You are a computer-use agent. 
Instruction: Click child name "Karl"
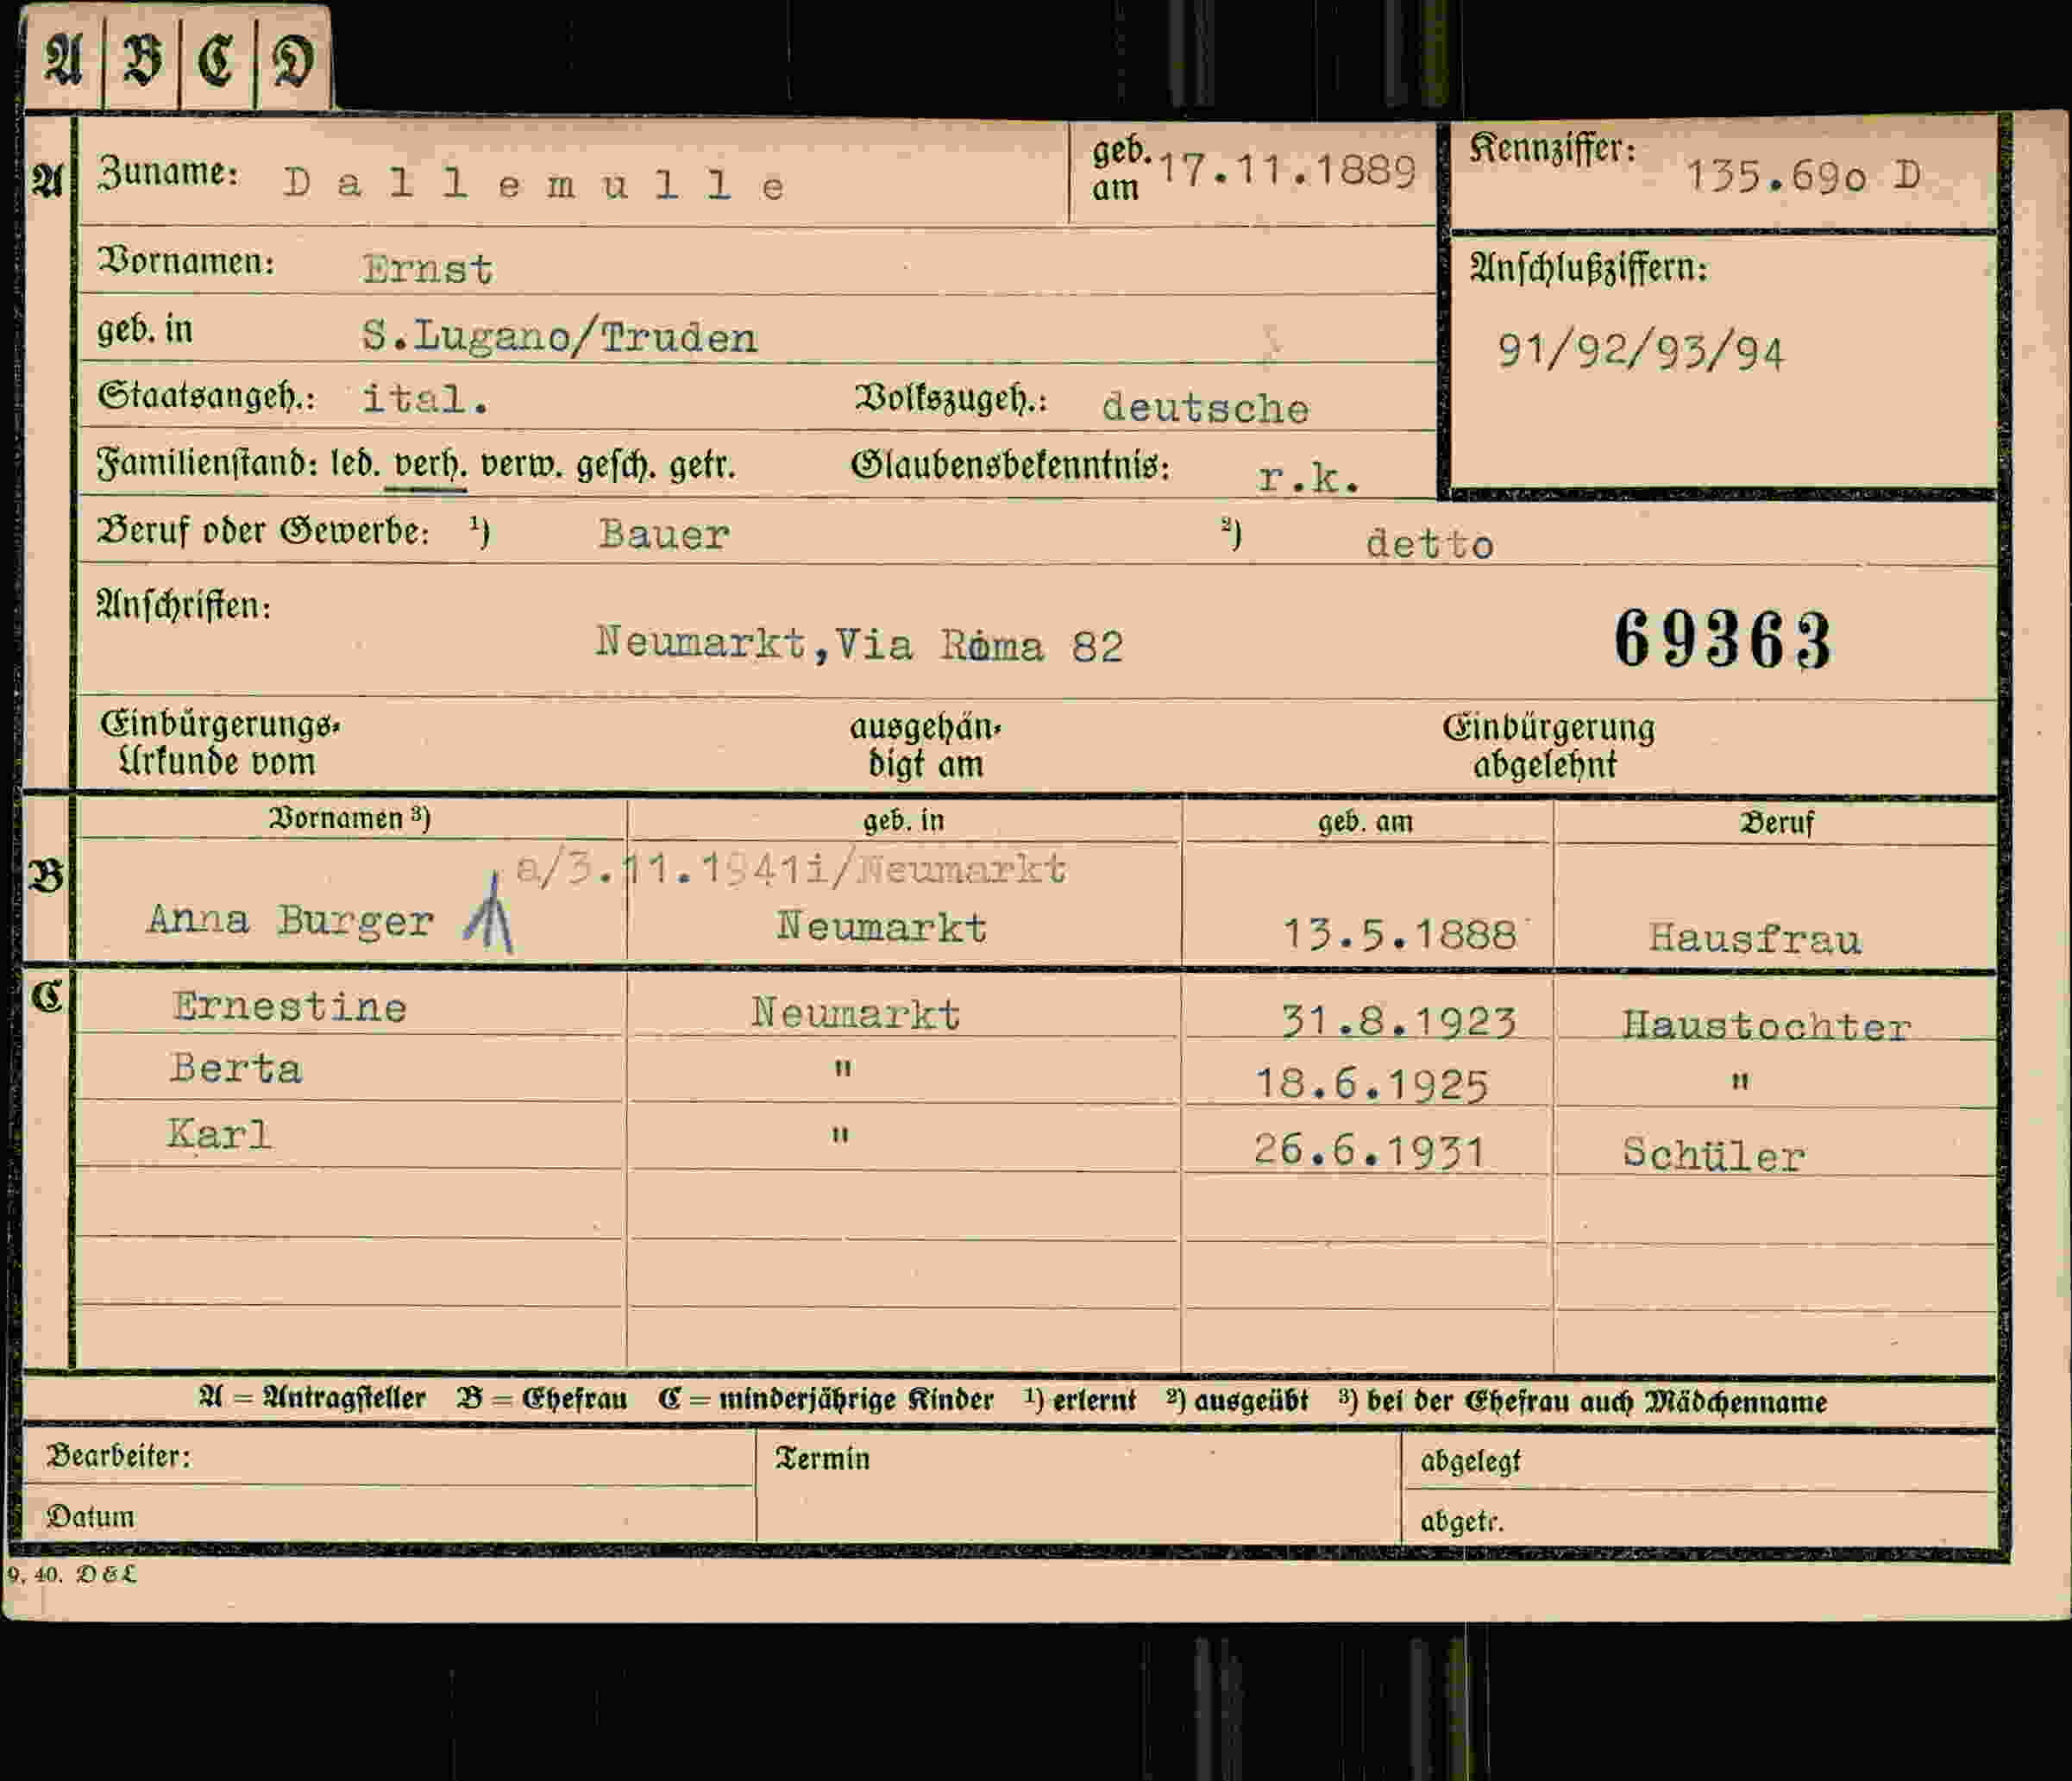219,1134
